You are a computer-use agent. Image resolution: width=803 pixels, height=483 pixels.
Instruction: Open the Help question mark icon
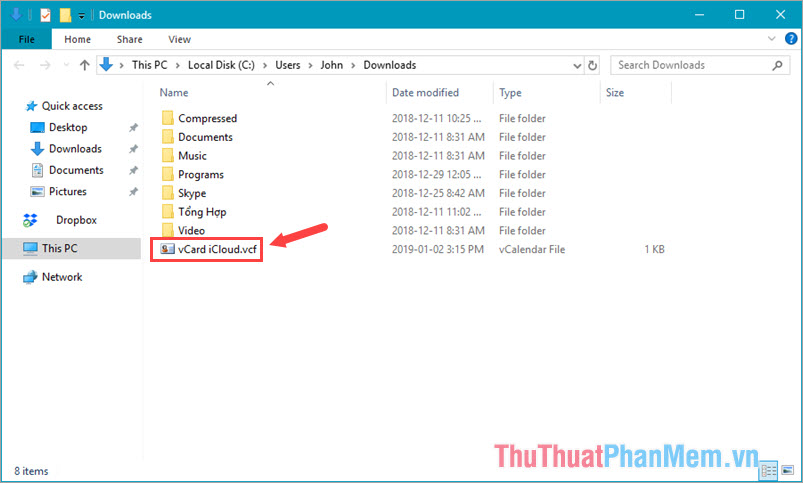791,38
